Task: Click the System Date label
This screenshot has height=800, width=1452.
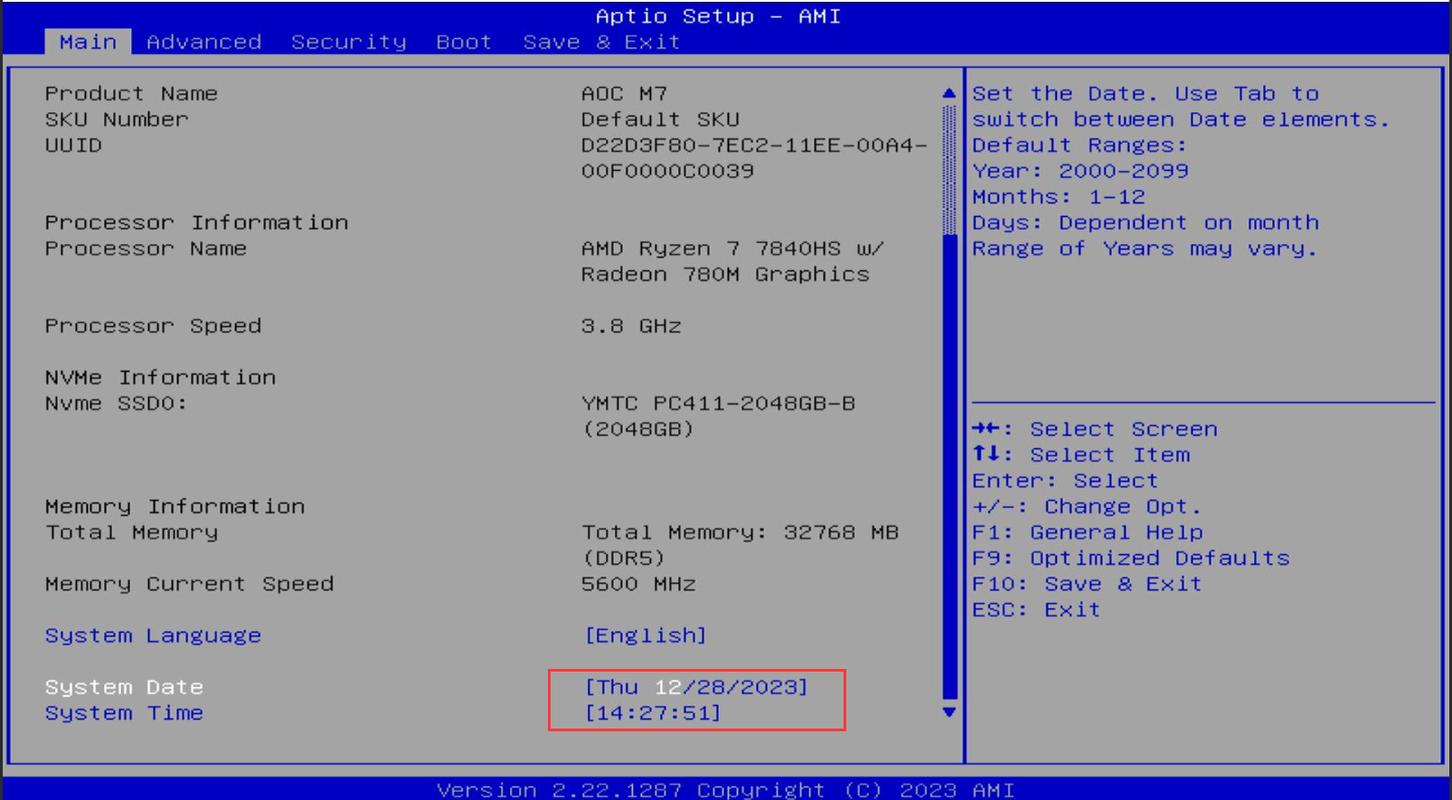Action: (x=124, y=687)
